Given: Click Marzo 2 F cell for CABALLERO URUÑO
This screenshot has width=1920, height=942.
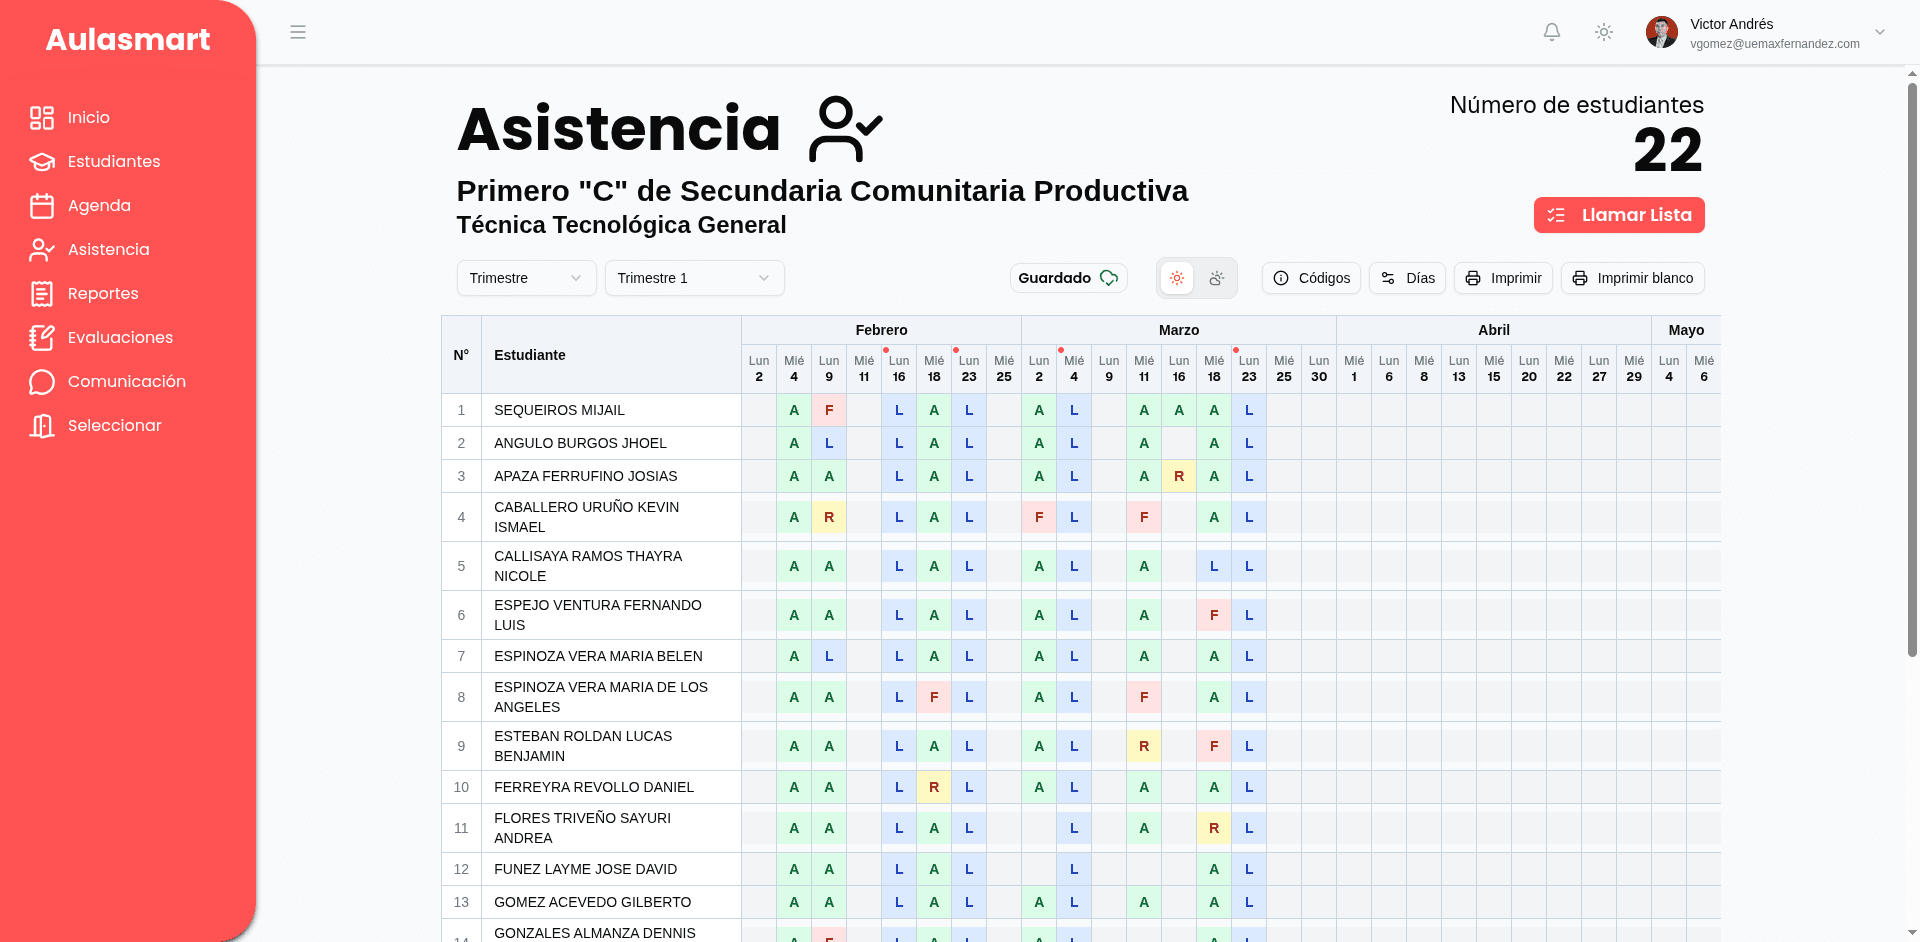Looking at the screenshot, I should [1039, 517].
